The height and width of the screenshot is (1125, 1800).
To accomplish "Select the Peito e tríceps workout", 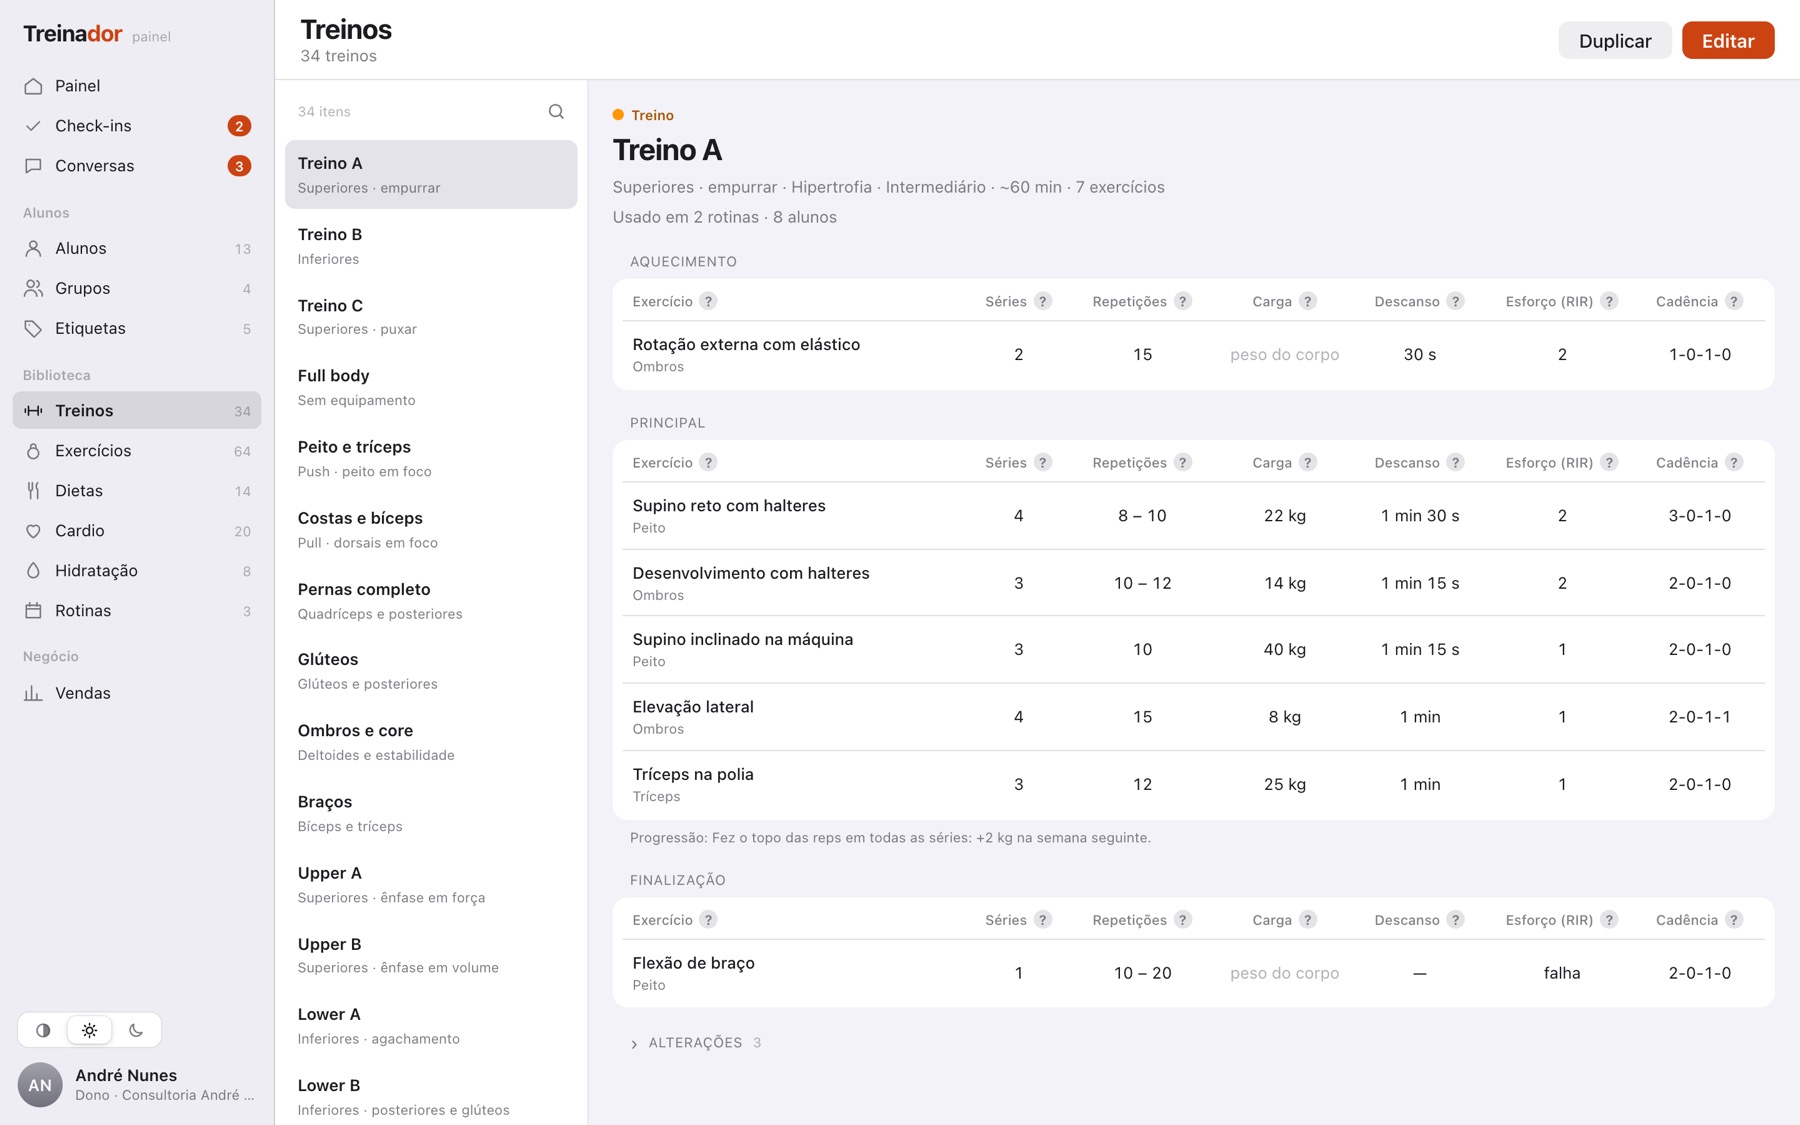I will point(431,458).
